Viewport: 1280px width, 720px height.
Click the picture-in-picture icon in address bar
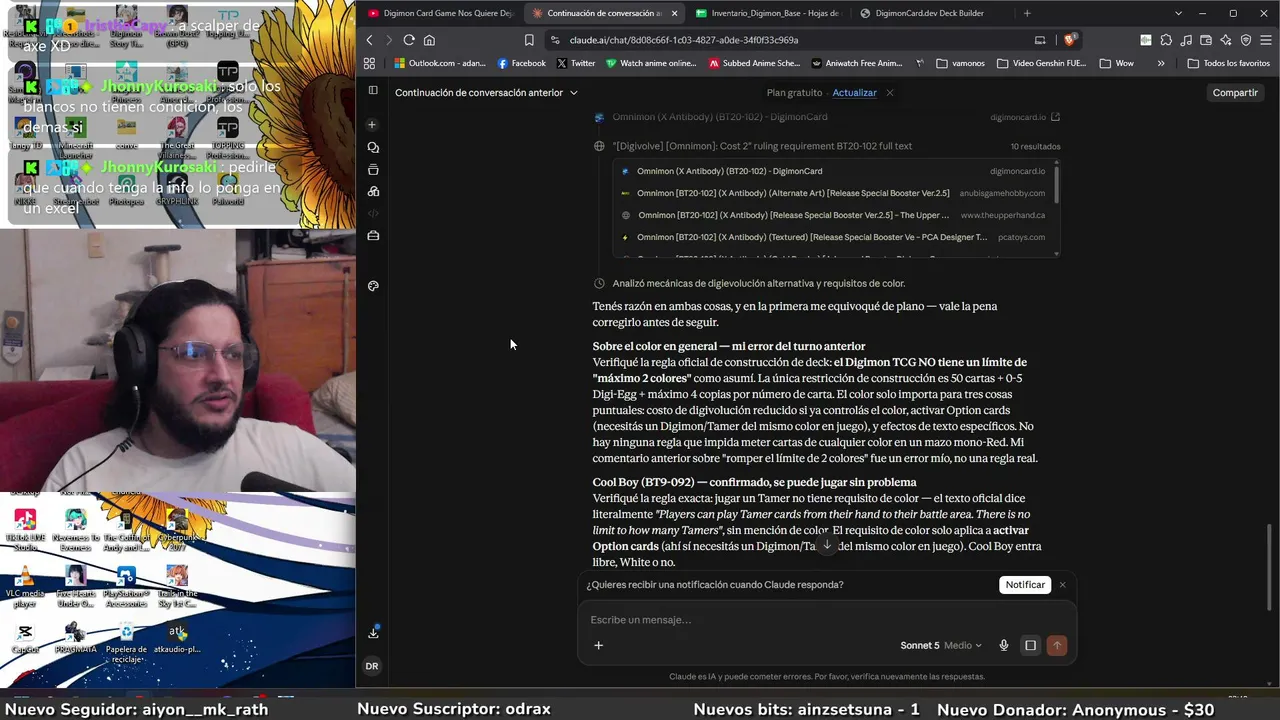pos(1040,40)
